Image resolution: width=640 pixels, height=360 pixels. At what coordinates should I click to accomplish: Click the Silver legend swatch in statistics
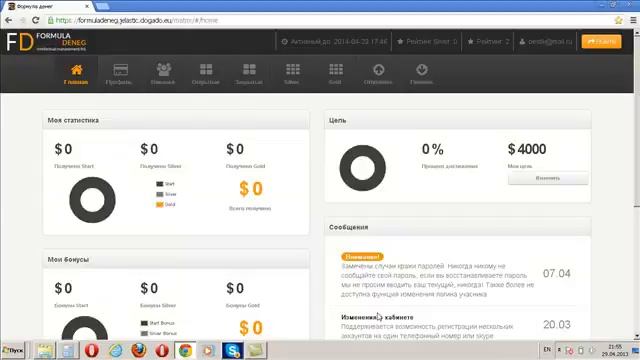coord(160,194)
